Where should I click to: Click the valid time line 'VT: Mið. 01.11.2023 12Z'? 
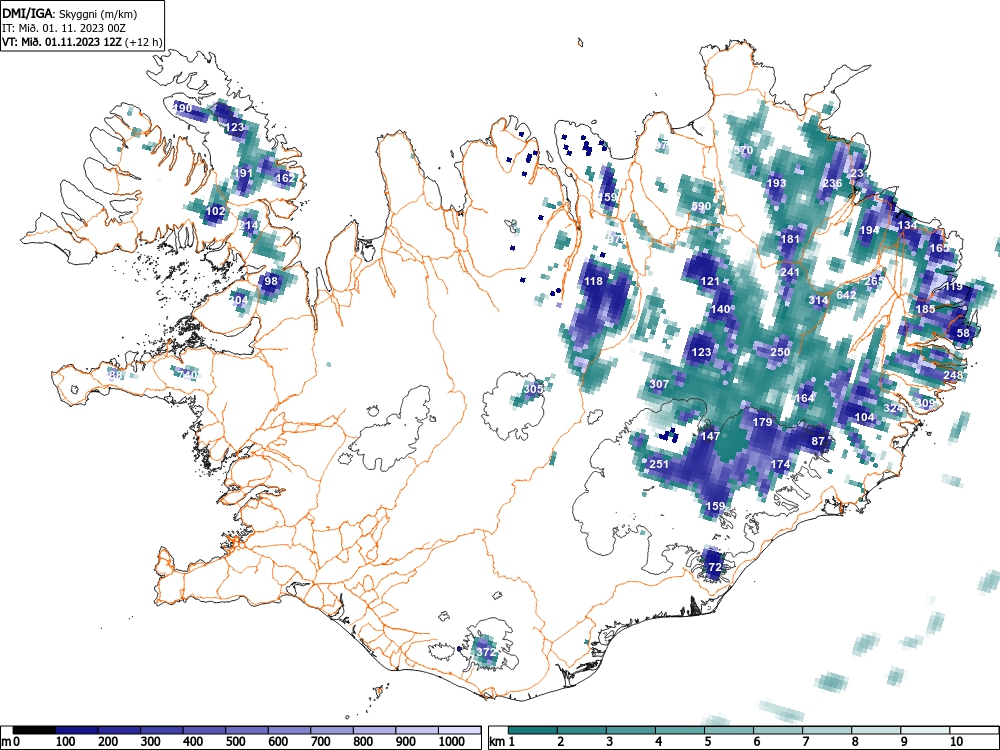click(x=63, y=42)
